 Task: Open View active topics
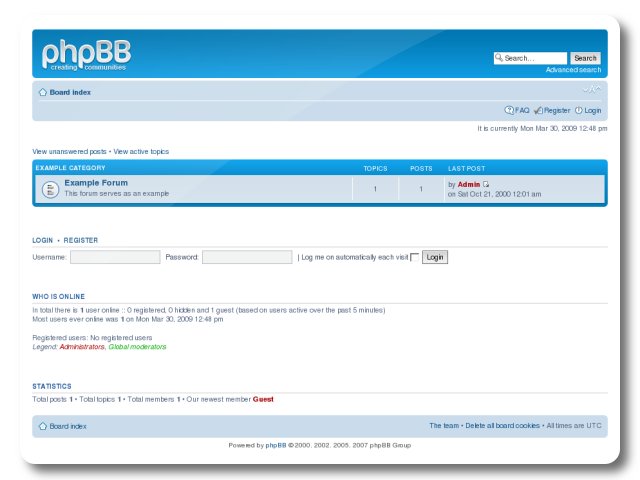pos(141,152)
